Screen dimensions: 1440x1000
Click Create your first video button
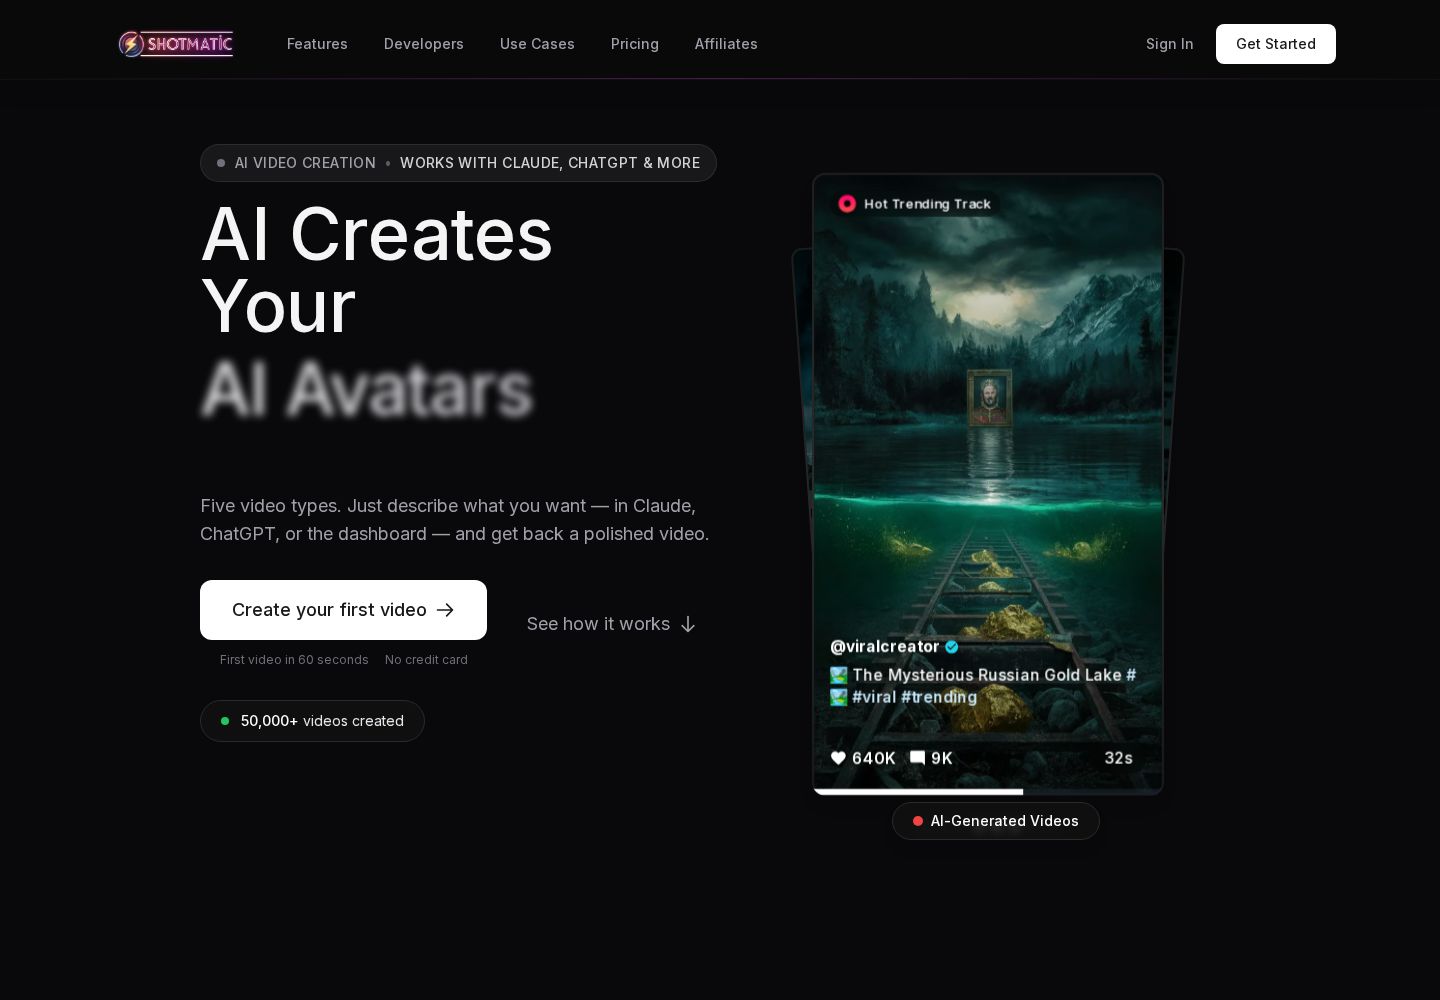point(343,610)
